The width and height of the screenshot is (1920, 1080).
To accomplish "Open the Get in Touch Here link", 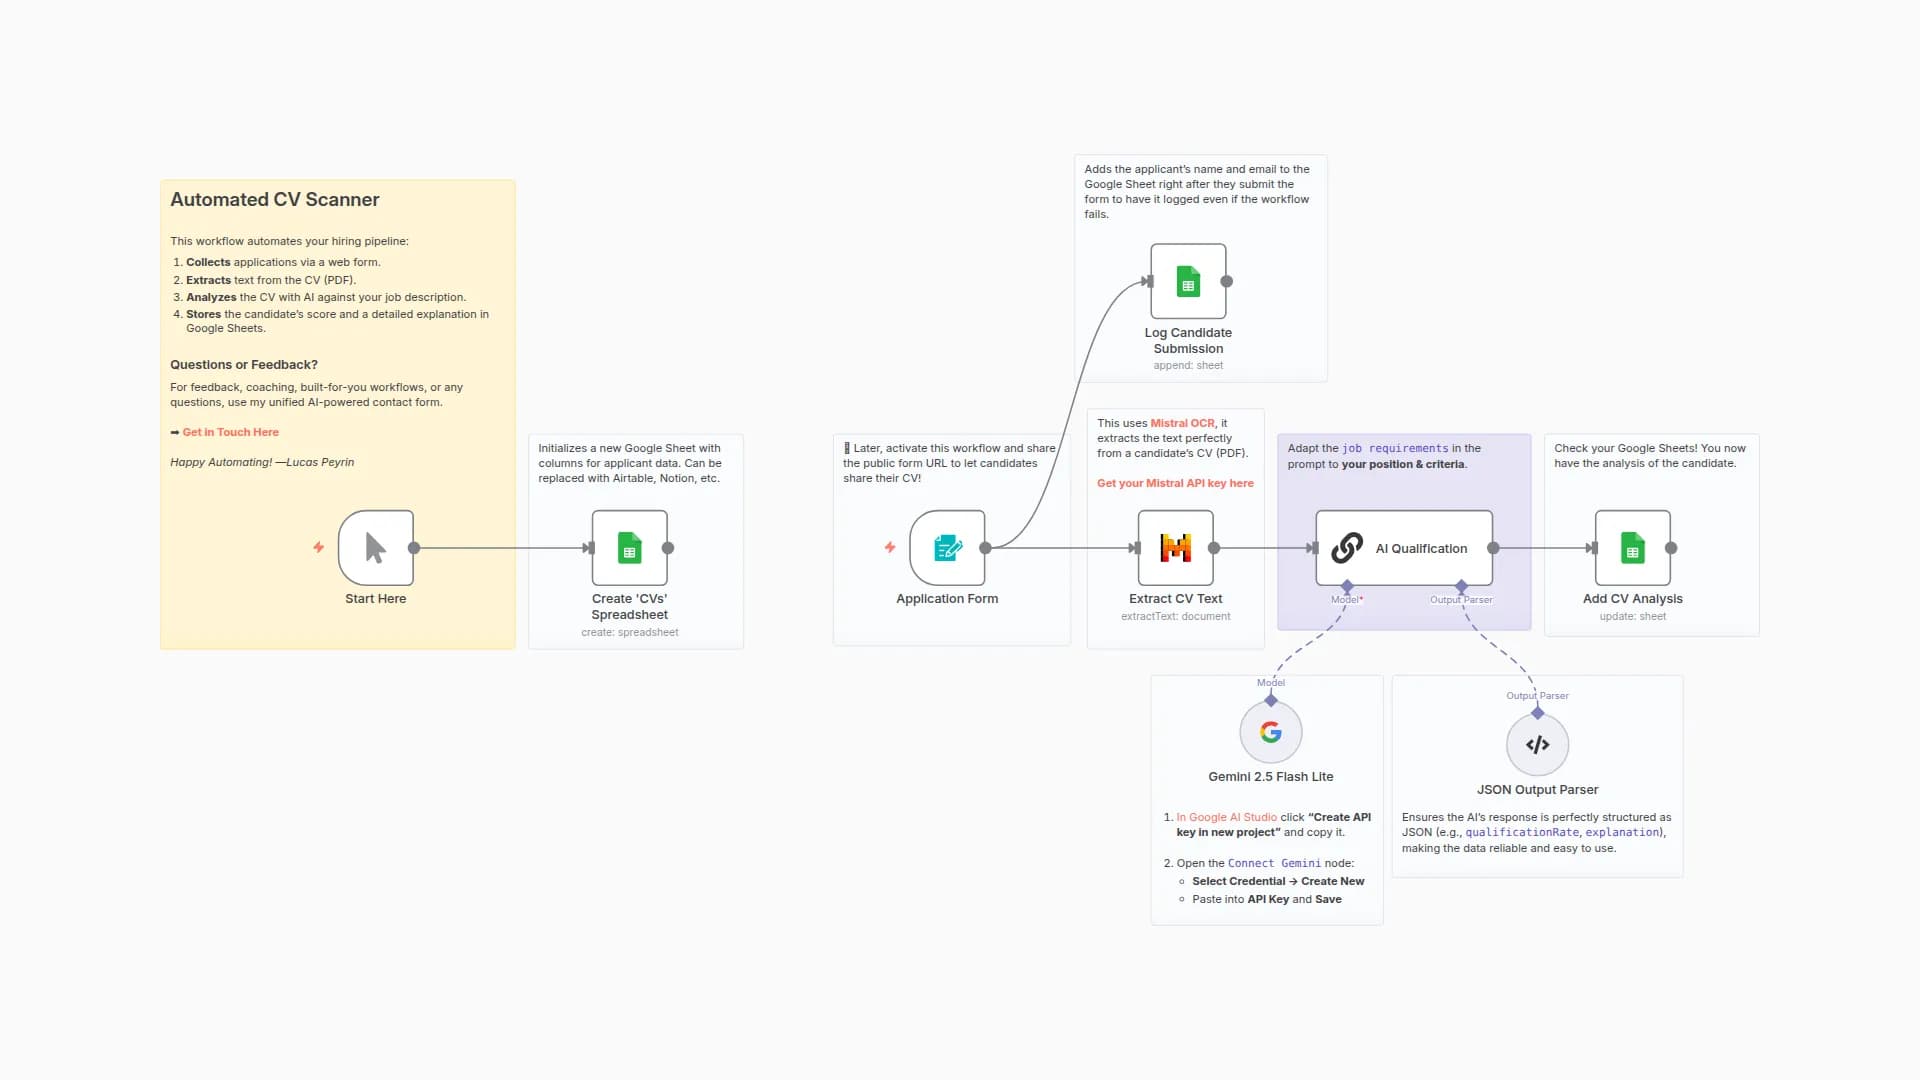I will 230,432.
